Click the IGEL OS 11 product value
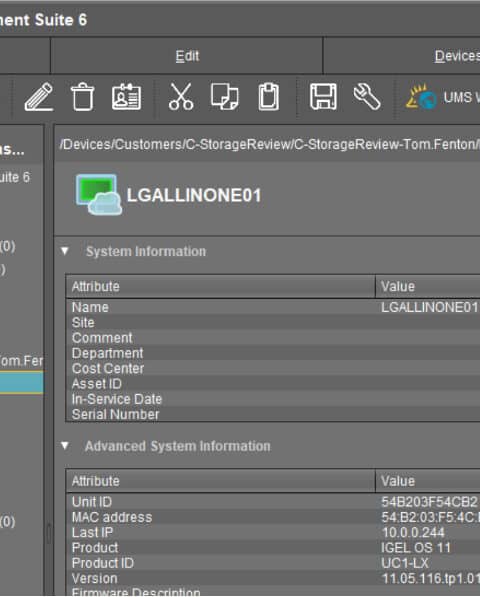This screenshot has height=597, width=480. [x=416, y=548]
